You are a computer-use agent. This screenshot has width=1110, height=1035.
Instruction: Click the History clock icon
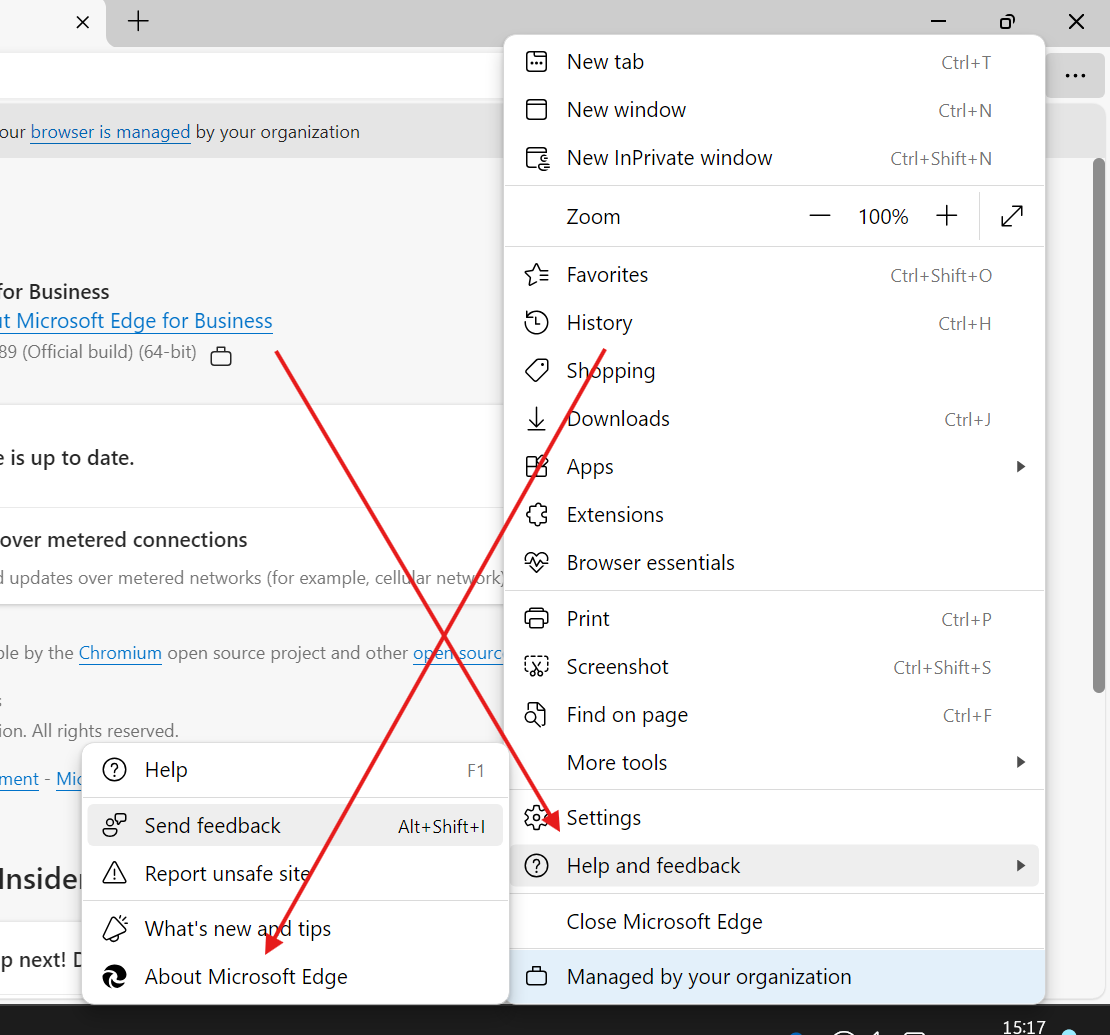tap(536, 323)
